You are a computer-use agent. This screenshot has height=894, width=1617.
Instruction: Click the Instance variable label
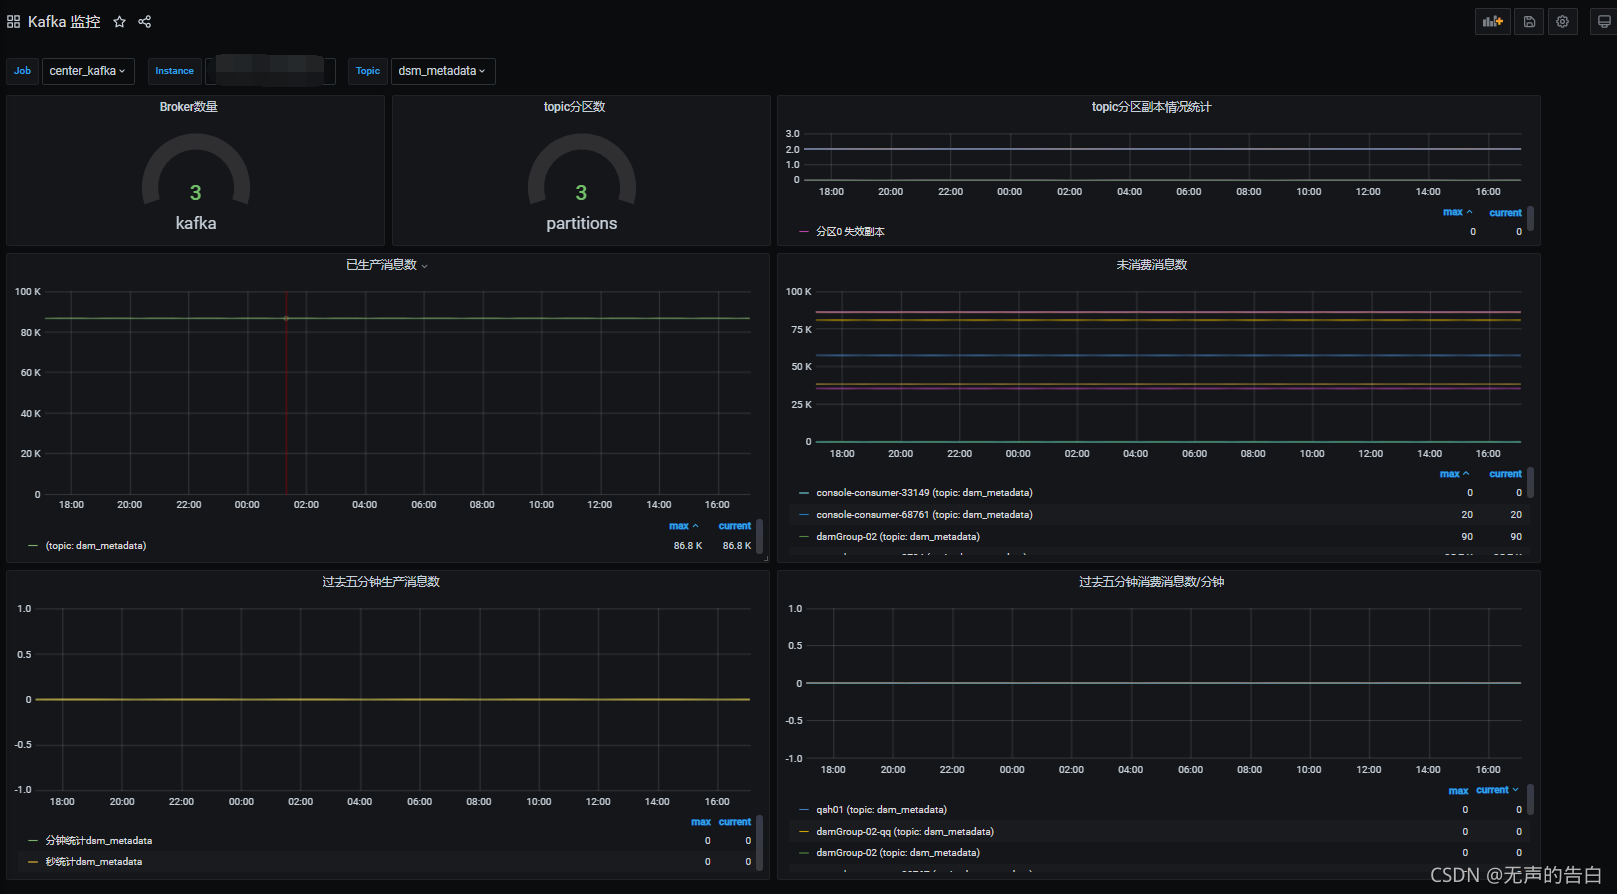click(174, 71)
